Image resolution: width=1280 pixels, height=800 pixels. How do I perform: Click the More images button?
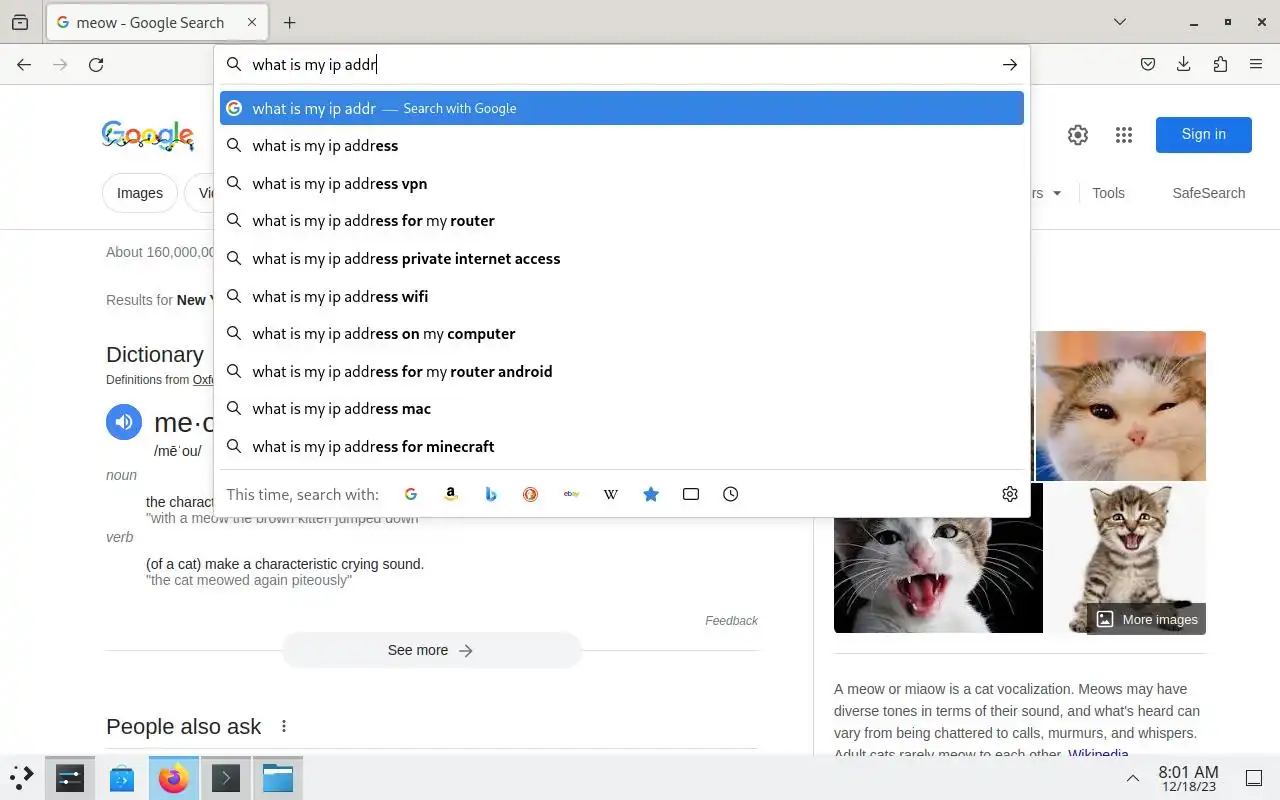(x=1147, y=619)
